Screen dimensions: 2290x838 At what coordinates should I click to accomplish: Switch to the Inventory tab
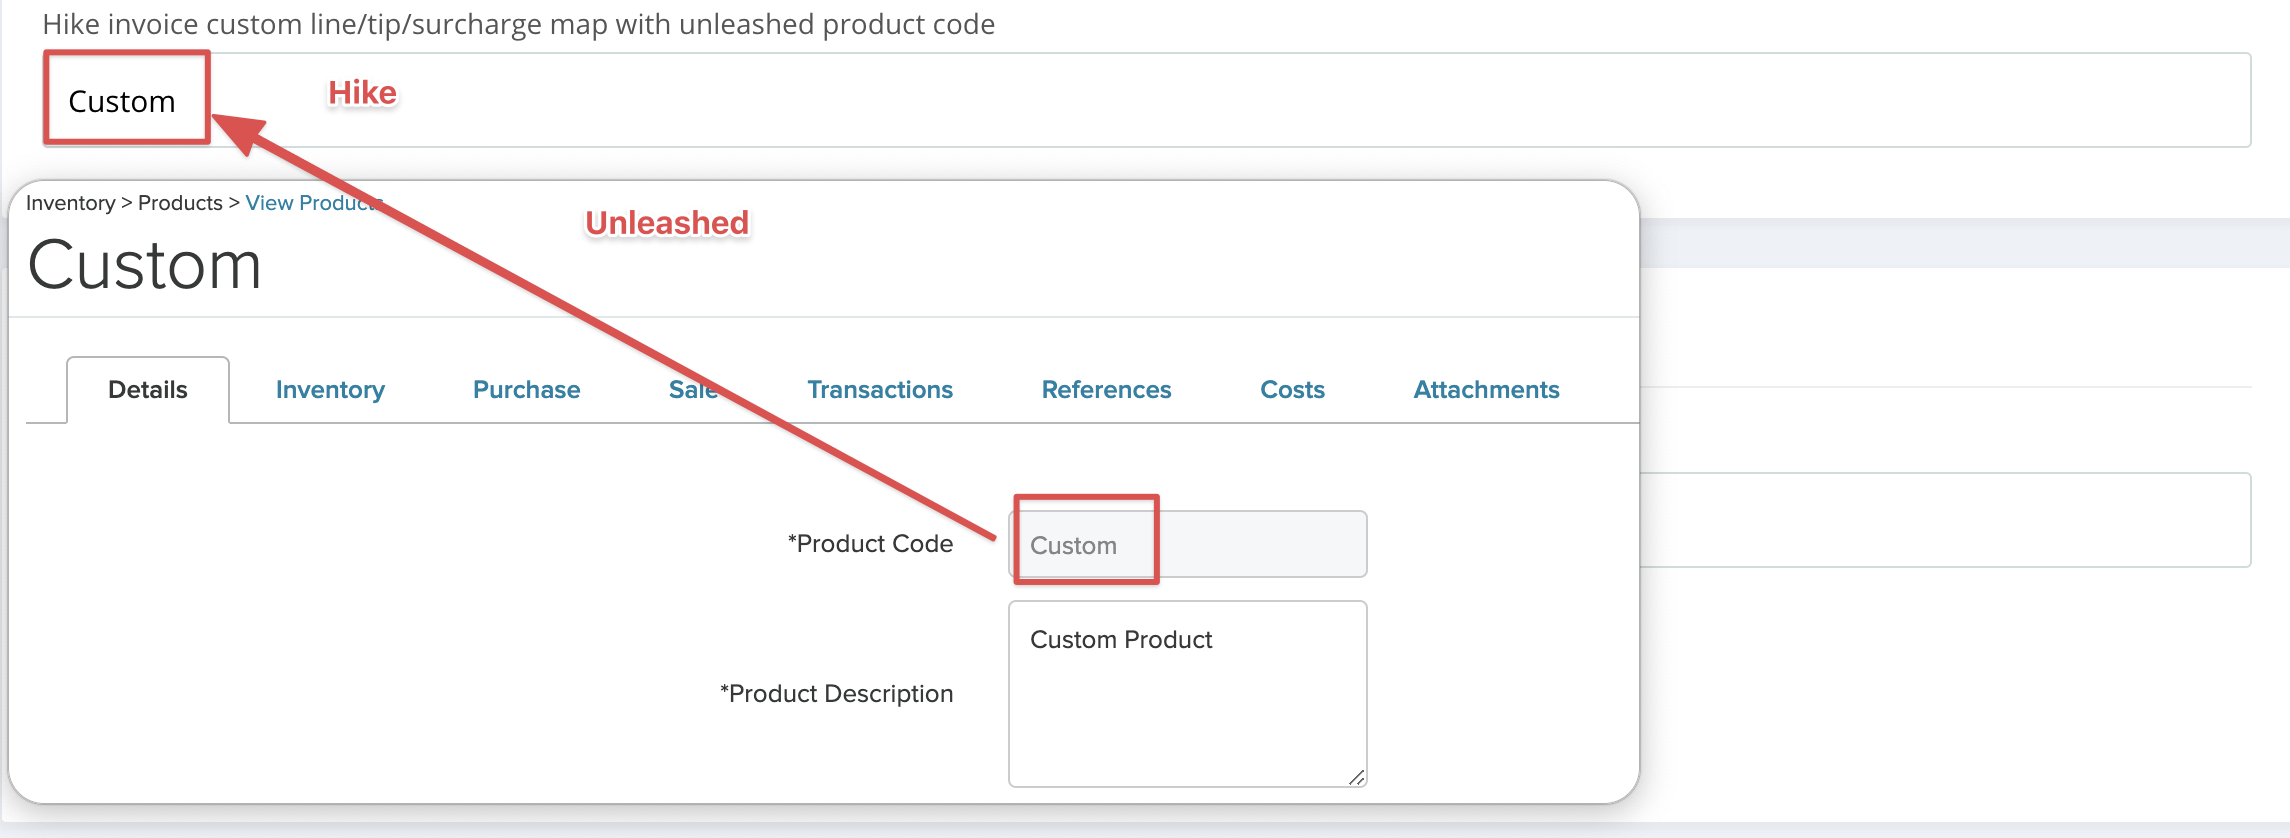click(x=330, y=390)
